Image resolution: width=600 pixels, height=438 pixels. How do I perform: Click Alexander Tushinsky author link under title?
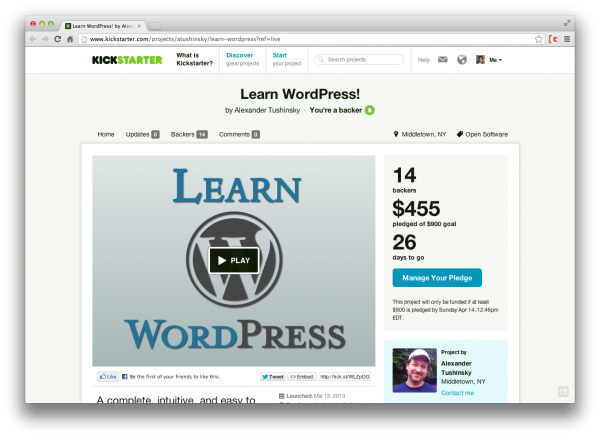[x=267, y=110]
